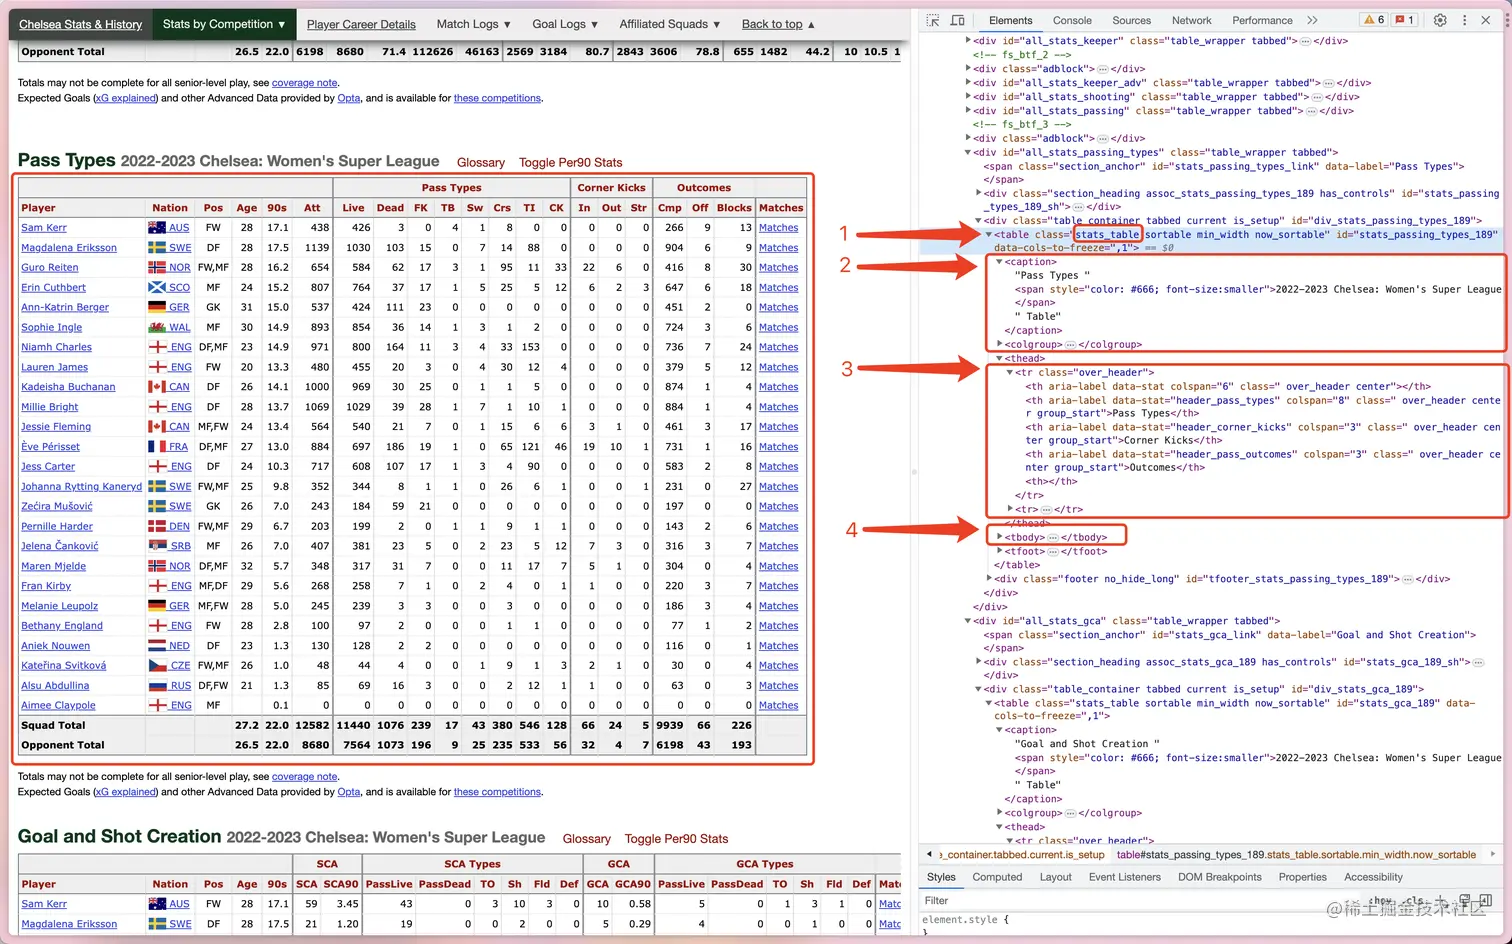Open the Network tab

1192,20
